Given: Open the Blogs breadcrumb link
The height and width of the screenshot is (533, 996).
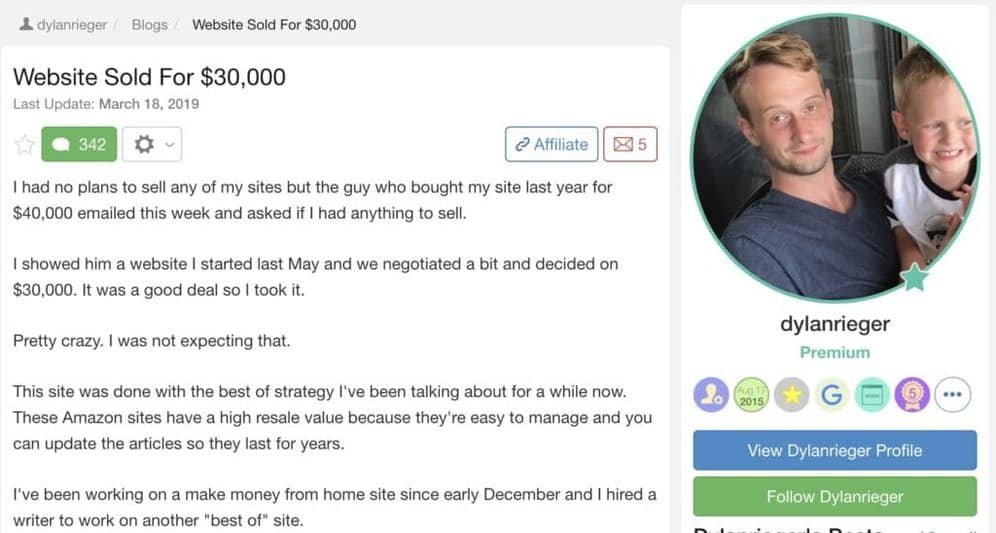Looking at the screenshot, I should point(149,24).
